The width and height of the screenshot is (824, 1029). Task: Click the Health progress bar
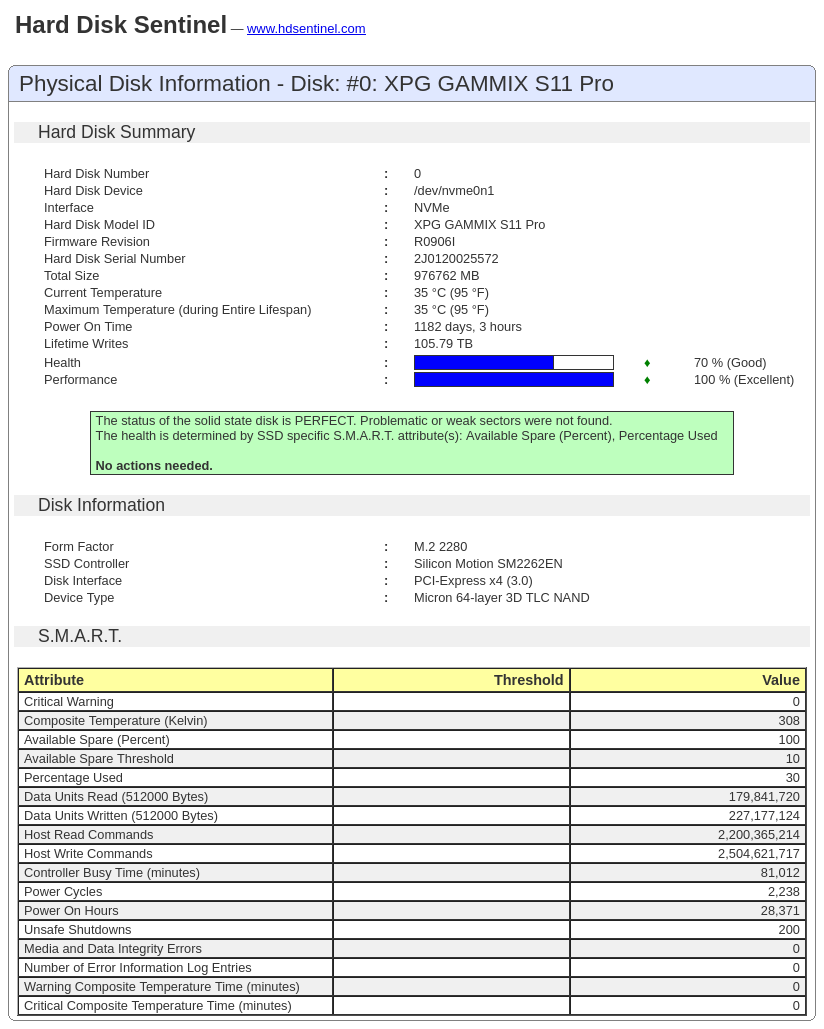tap(514, 362)
